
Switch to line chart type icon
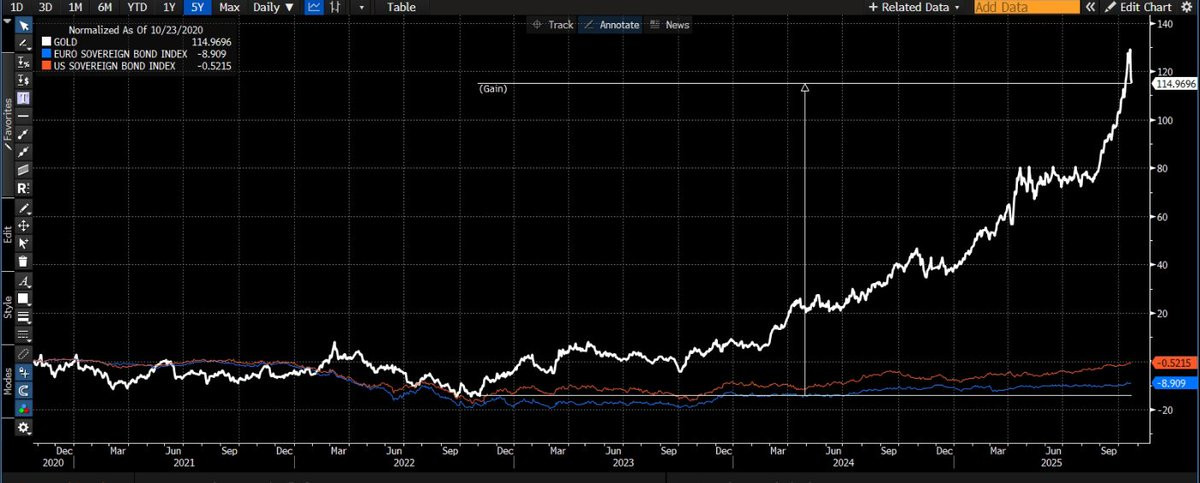coord(315,7)
